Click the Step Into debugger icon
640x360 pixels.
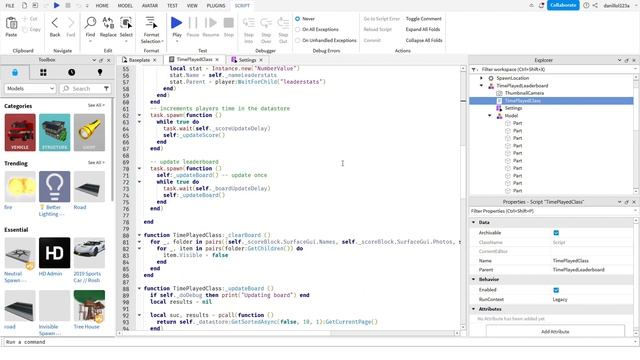[249, 23]
